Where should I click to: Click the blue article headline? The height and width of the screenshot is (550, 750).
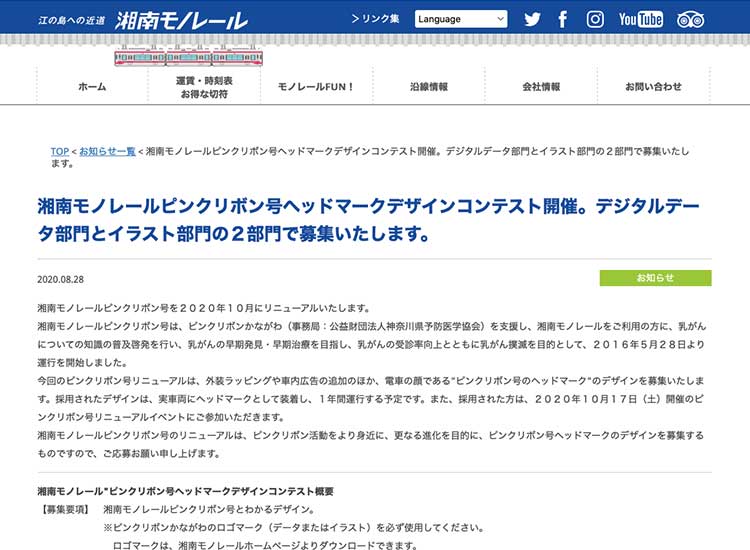pos(368,220)
